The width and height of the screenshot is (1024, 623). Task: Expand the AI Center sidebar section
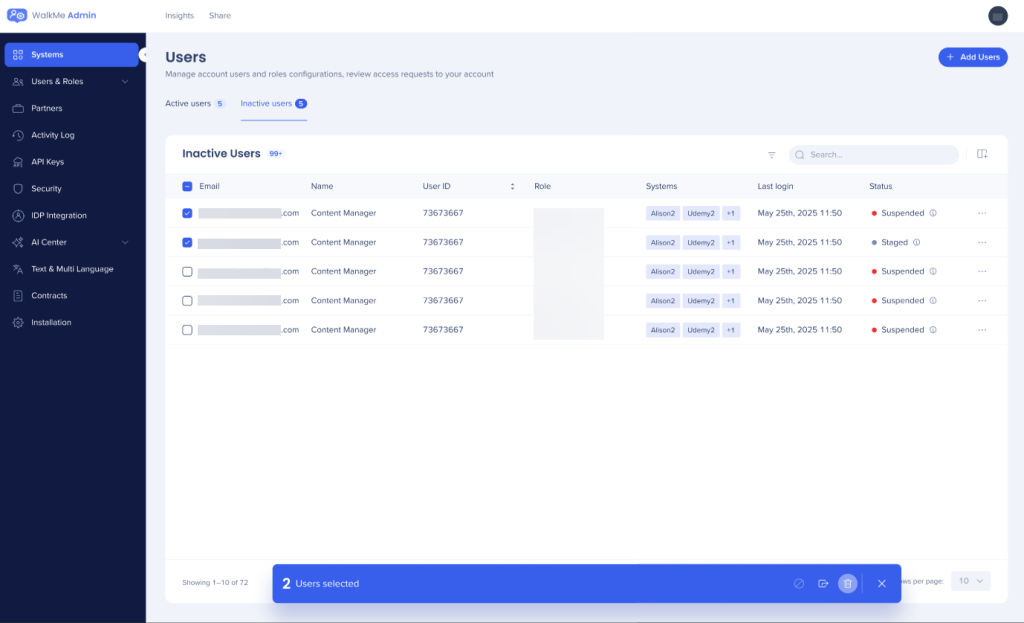125,242
